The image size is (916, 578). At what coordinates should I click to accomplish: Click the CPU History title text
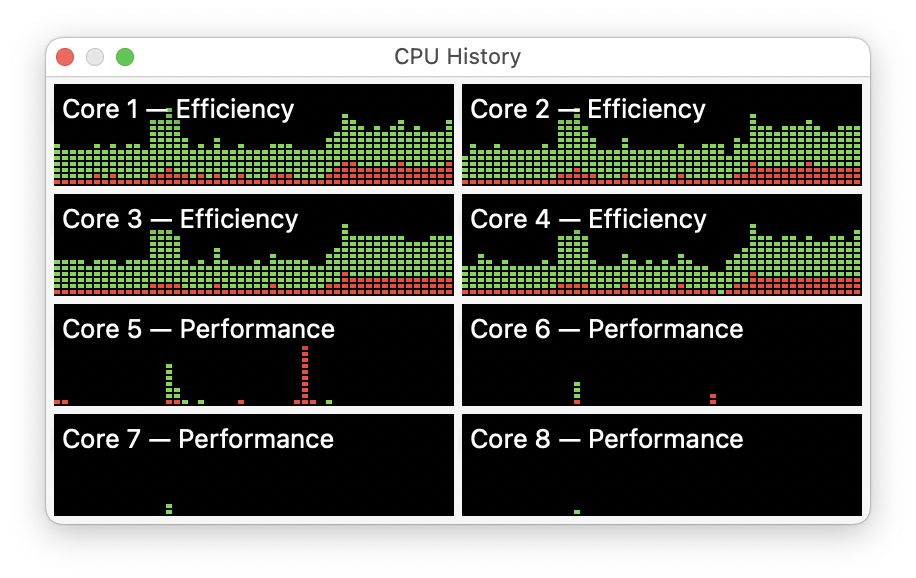[x=456, y=57]
